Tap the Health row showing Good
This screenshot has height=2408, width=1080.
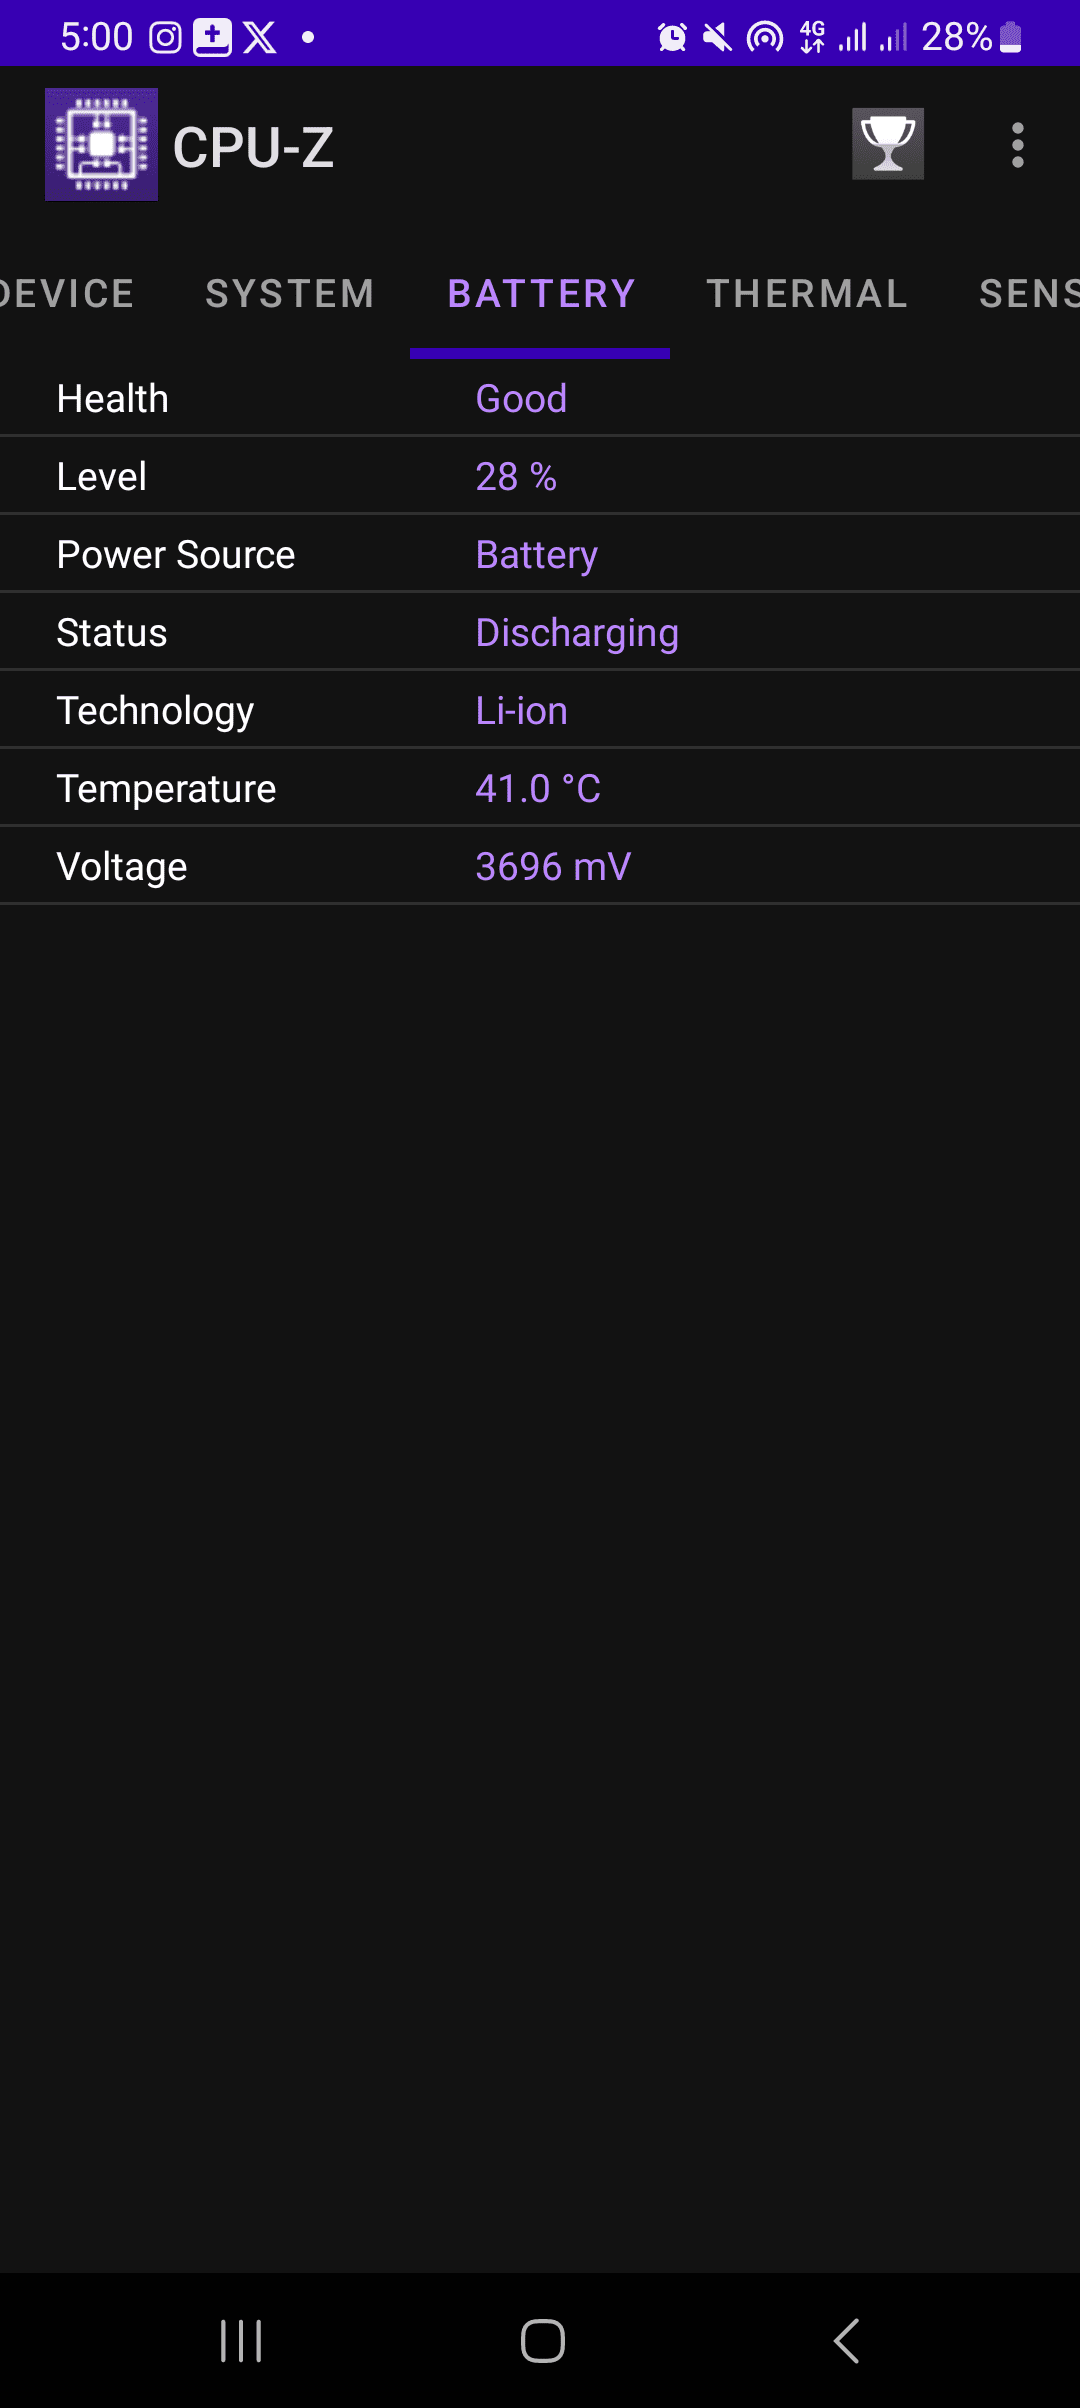(x=540, y=399)
